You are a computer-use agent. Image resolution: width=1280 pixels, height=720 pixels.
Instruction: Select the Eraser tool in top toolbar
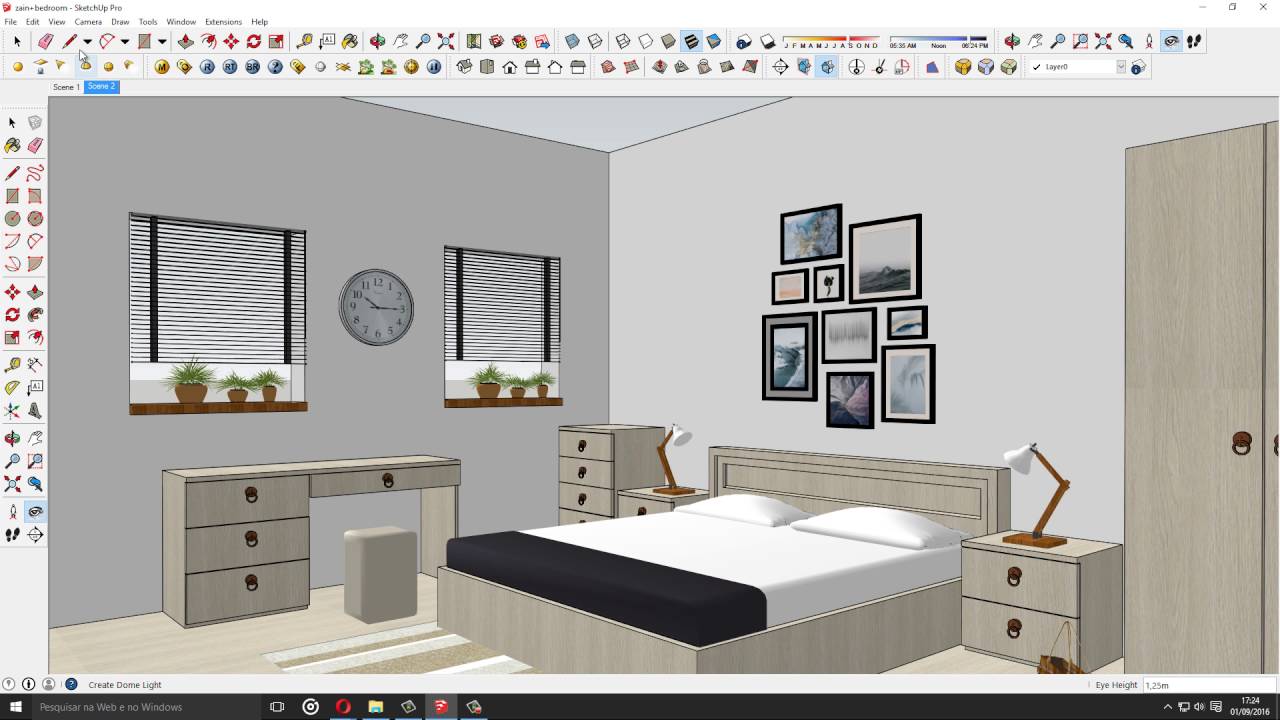point(45,41)
